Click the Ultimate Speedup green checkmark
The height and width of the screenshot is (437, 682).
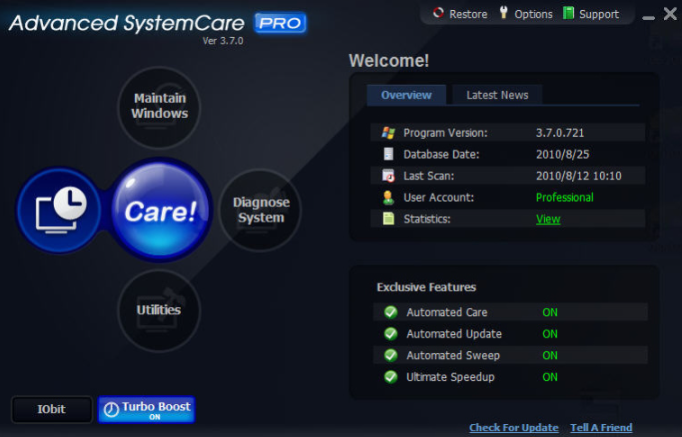[391, 377]
